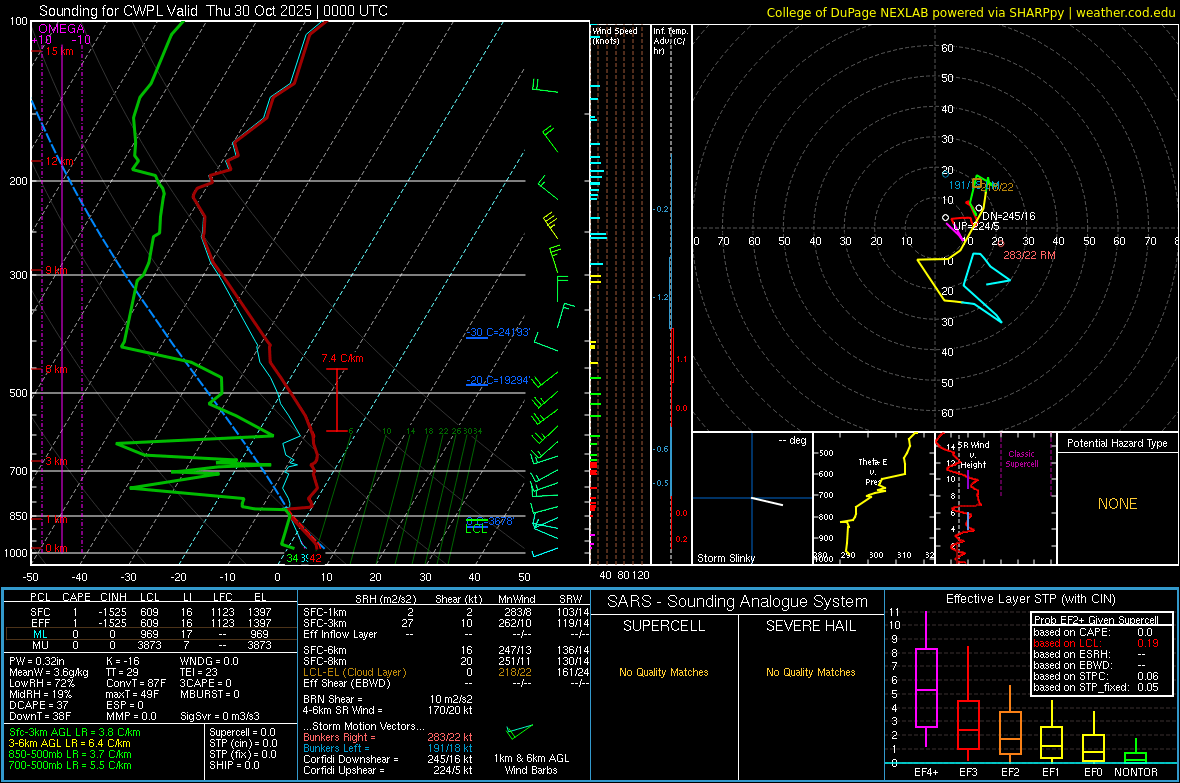Screen dimensions: 1180x783
Task: Click the 'SR Wind v. Height' inset label
Action: coord(972,455)
